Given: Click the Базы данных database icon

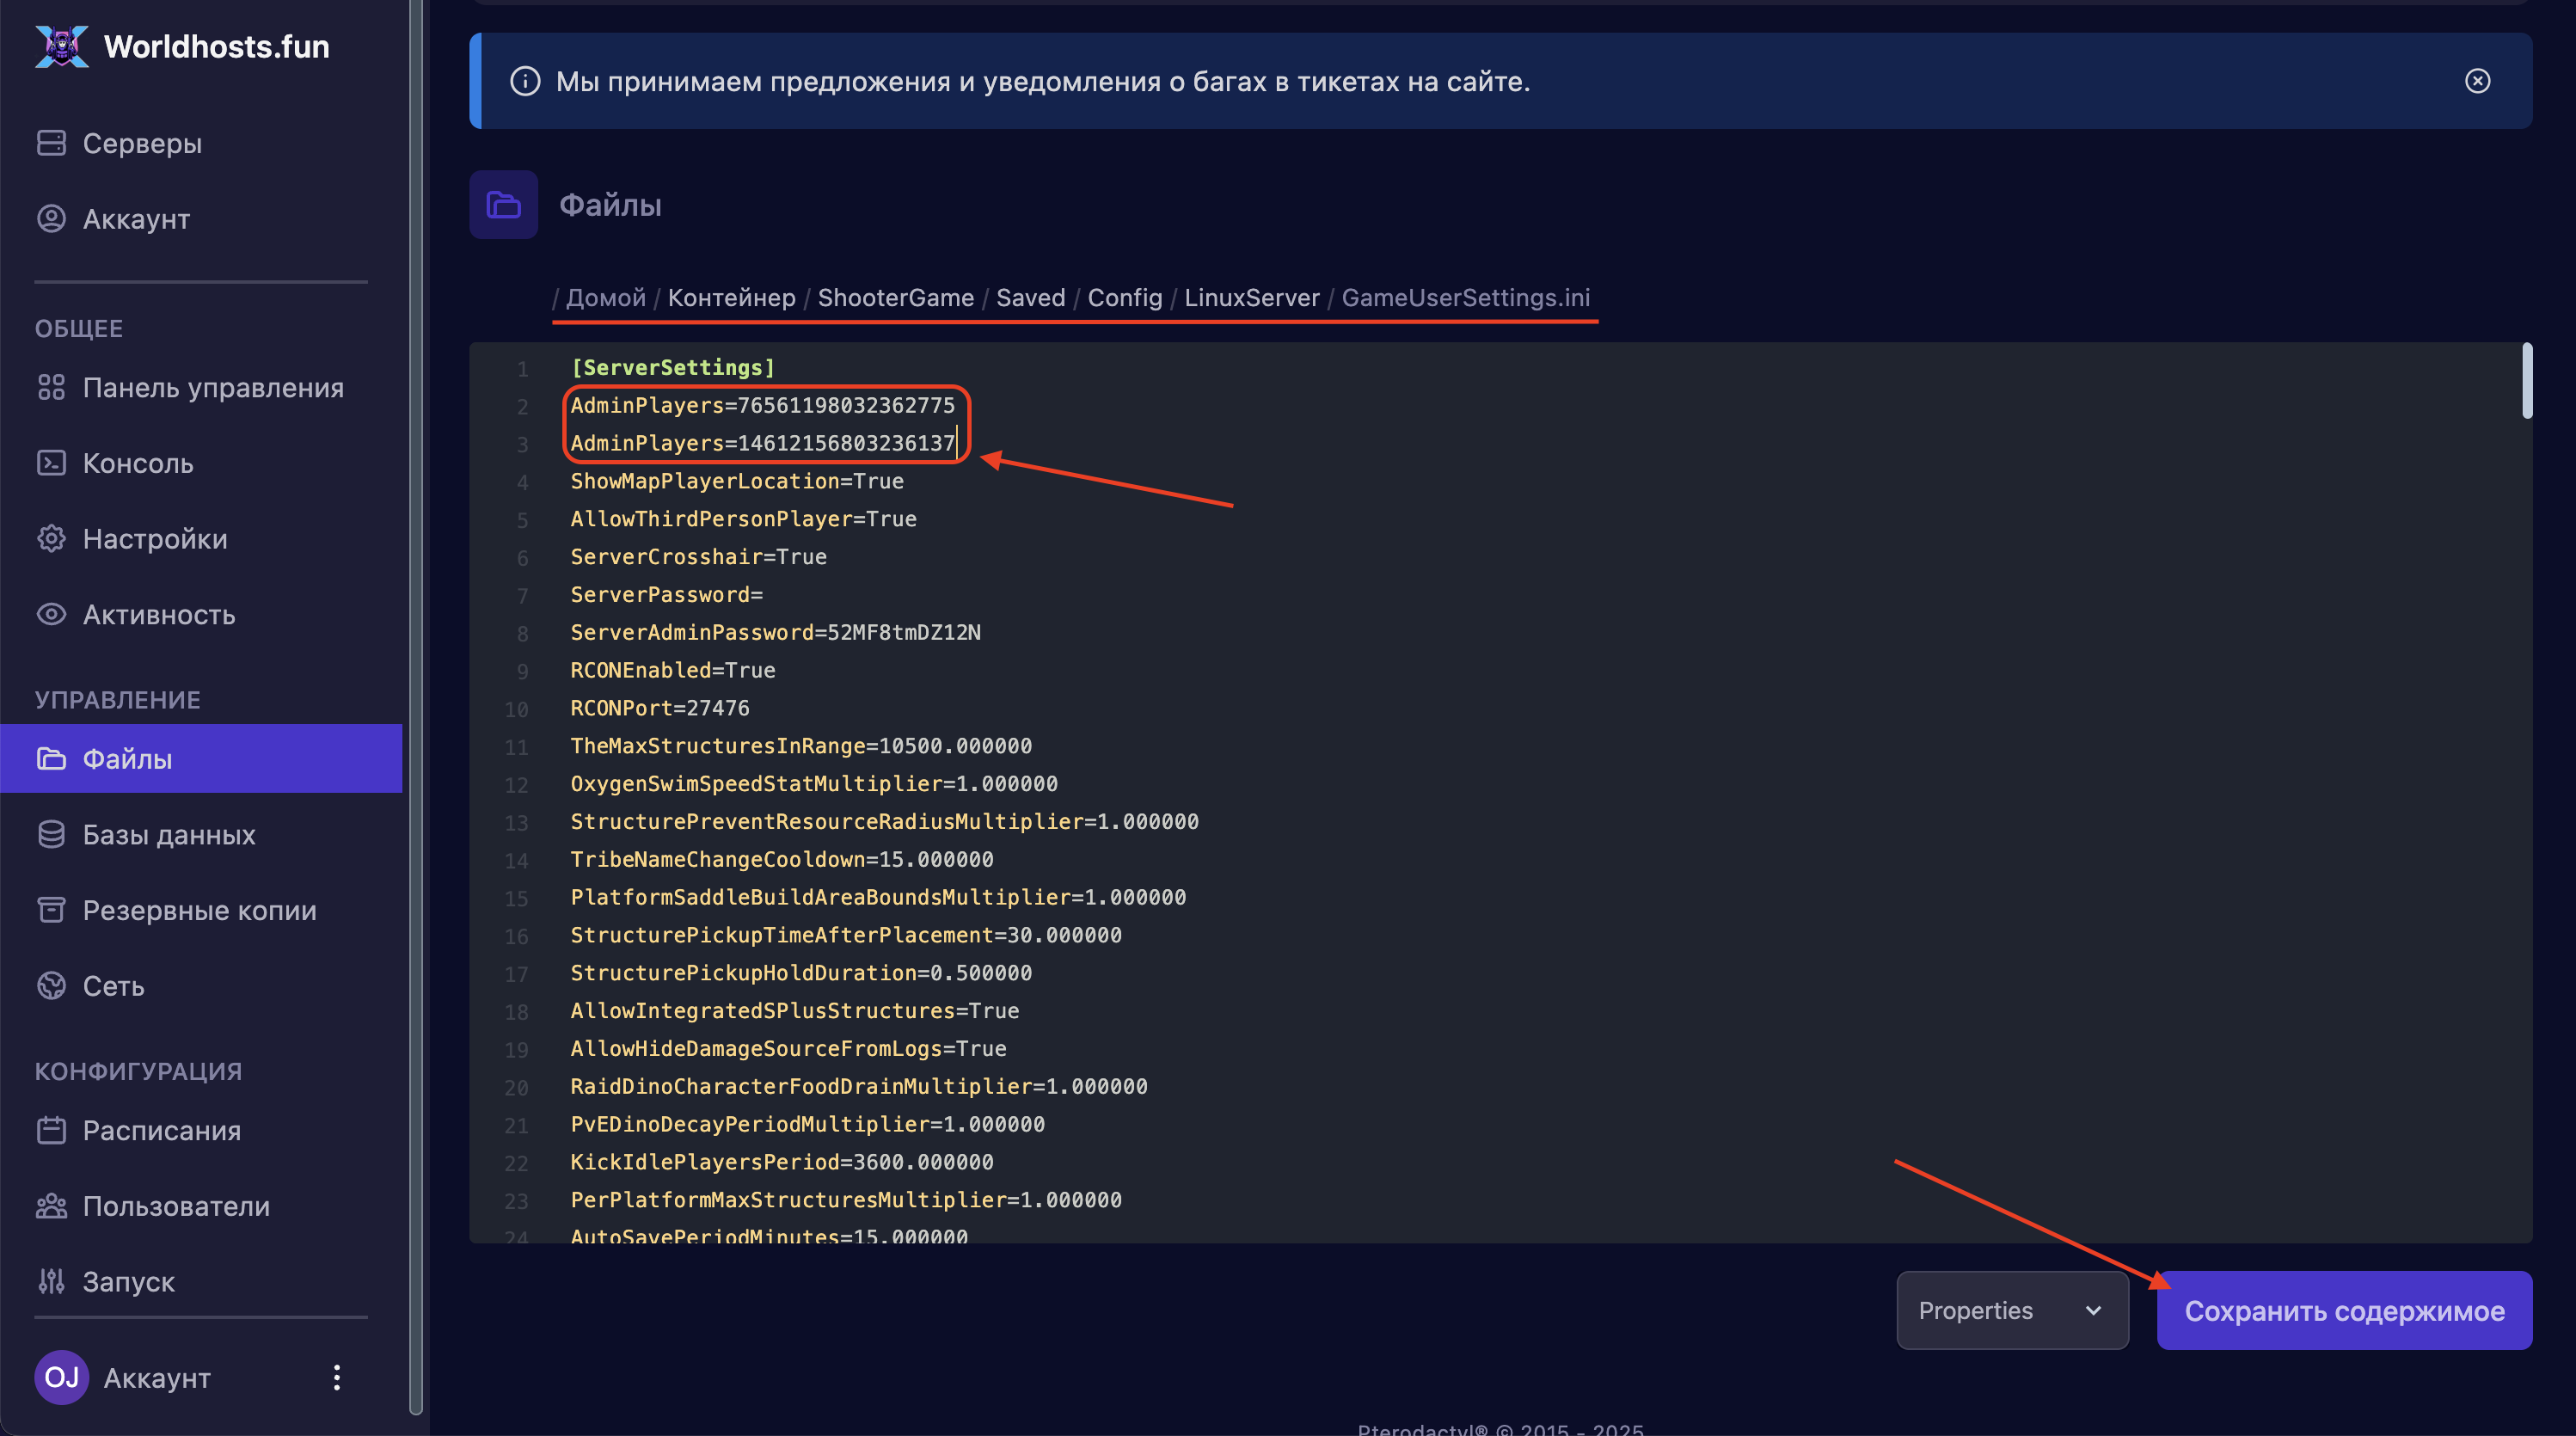Looking at the screenshot, I should (51, 834).
